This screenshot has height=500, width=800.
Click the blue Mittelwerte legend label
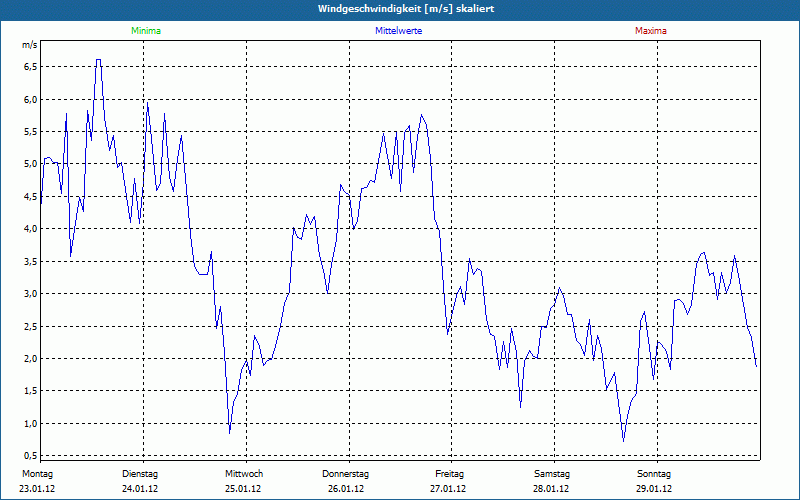pos(398,31)
